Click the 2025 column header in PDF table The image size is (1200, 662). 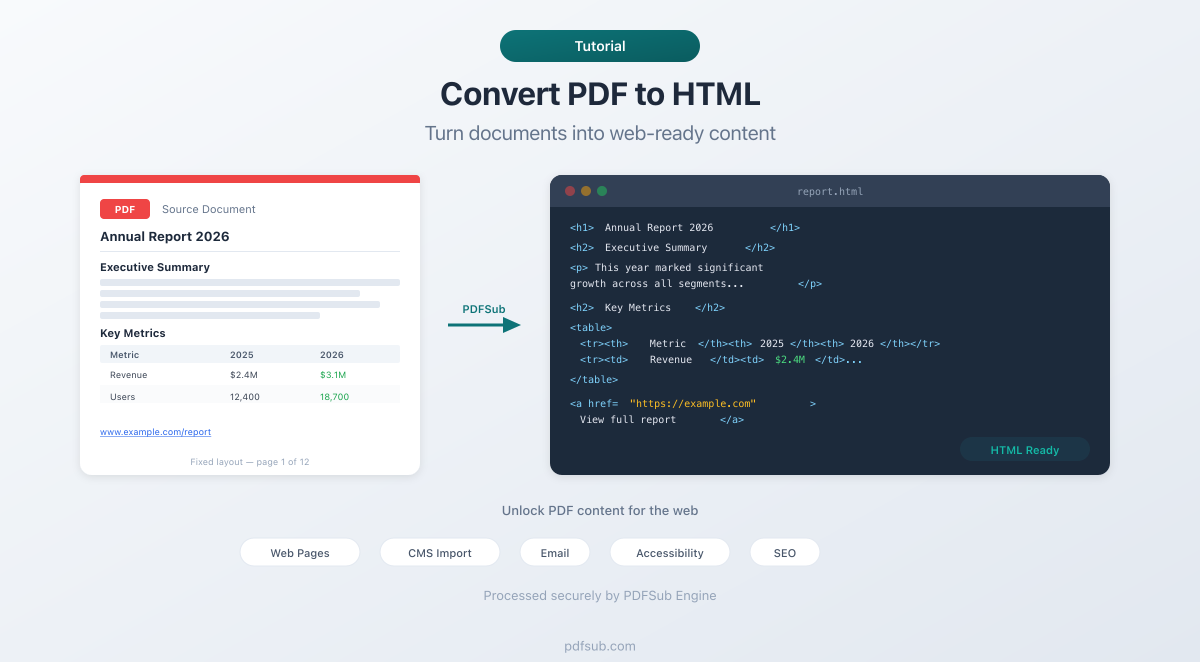[x=242, y=354]
